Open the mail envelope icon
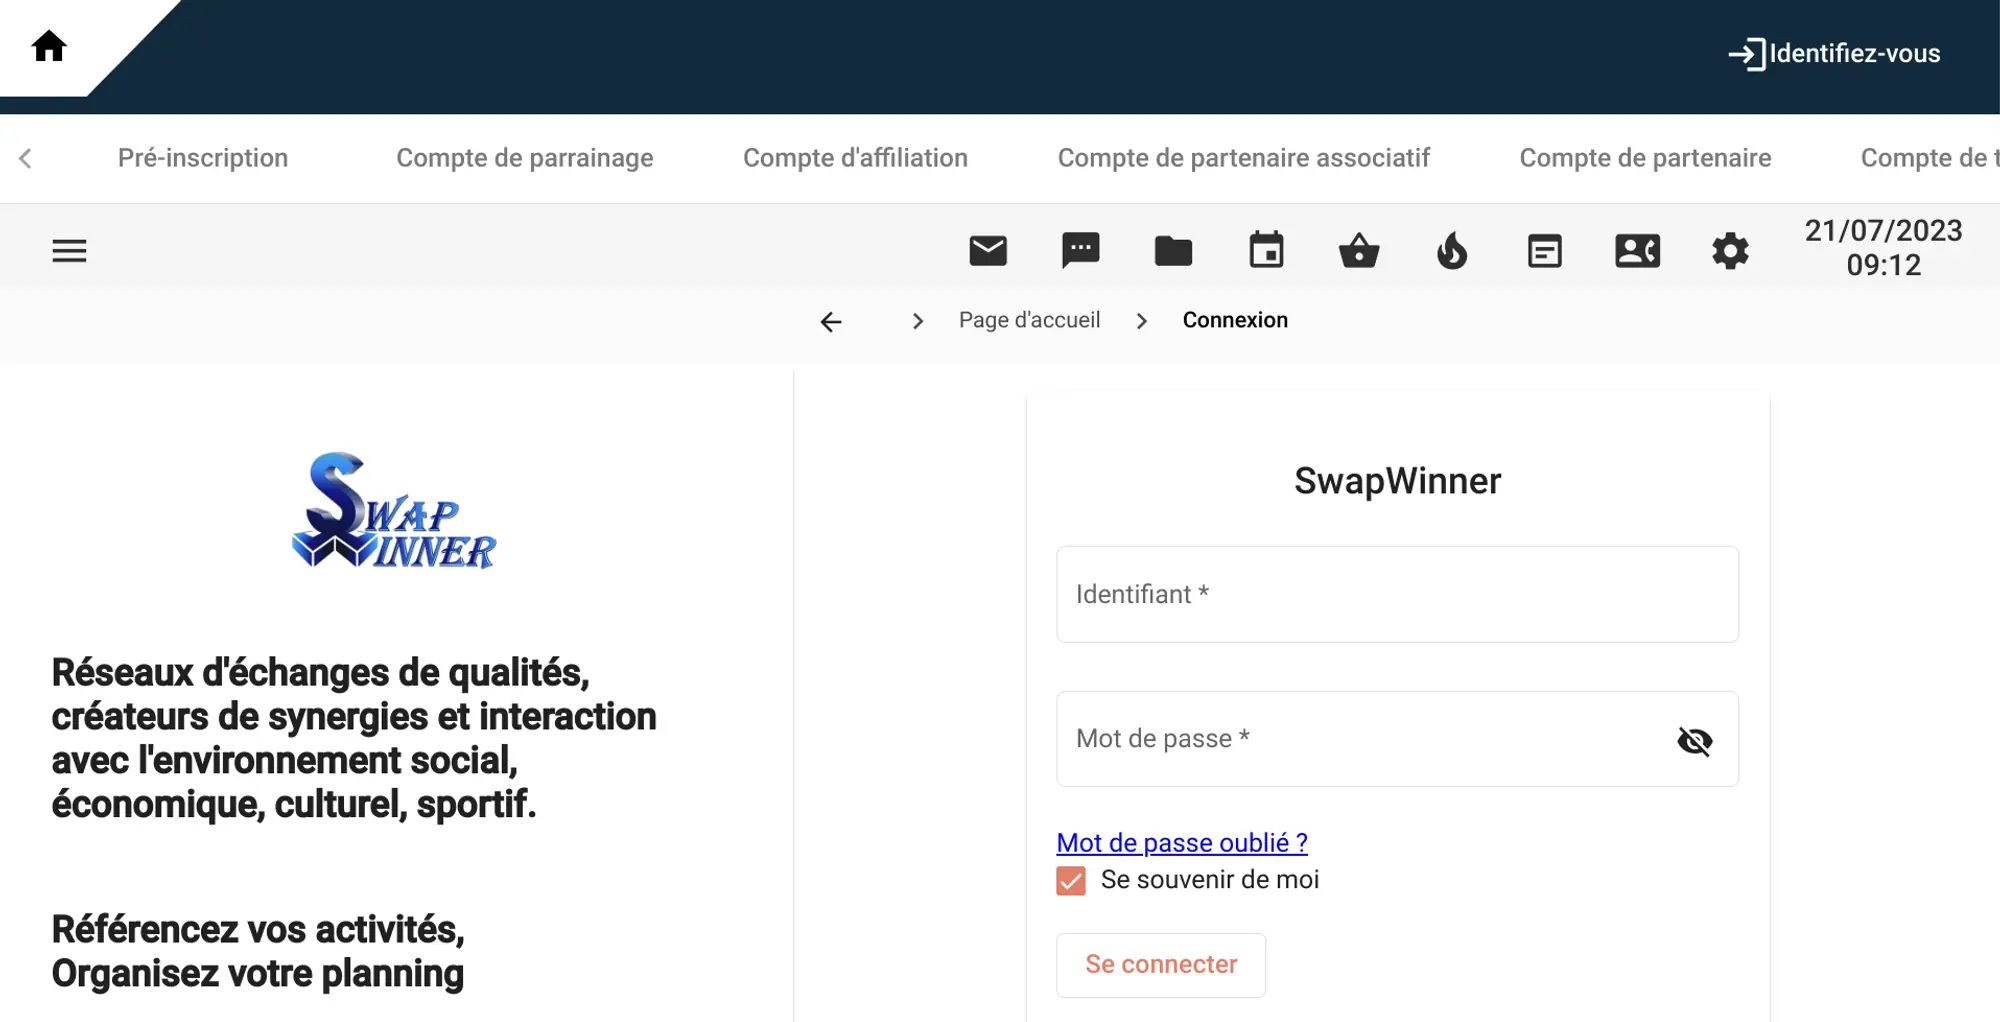Viewport: 2000px width, 1022px height. pos(987,251)
